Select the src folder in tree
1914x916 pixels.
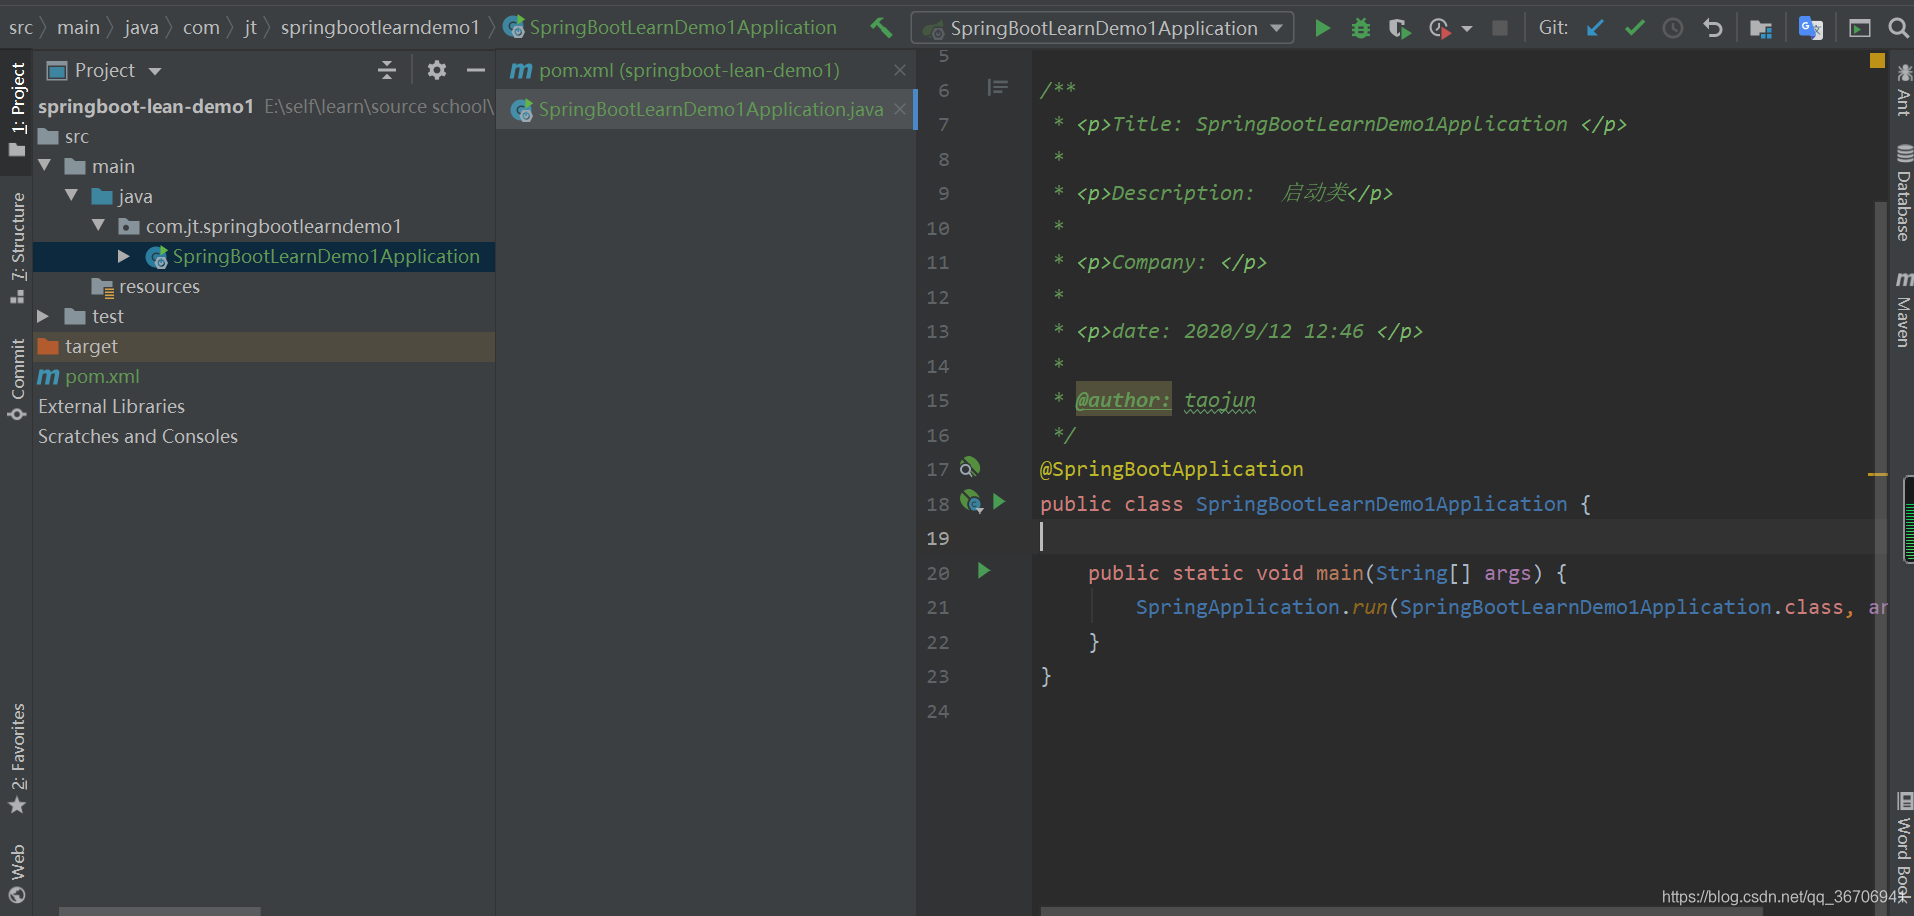pos(77,136)
